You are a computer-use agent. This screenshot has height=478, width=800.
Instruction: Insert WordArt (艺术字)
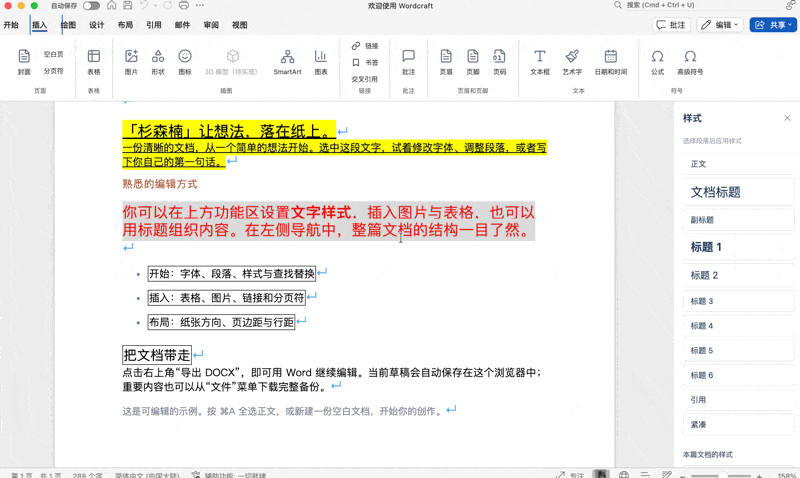(572, 62)
